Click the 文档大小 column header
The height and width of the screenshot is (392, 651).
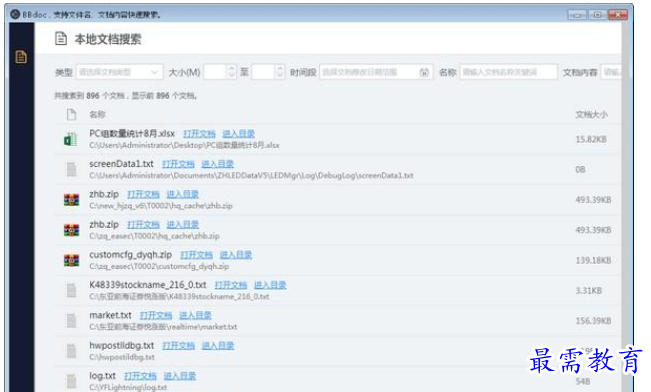tap(591, 115)
